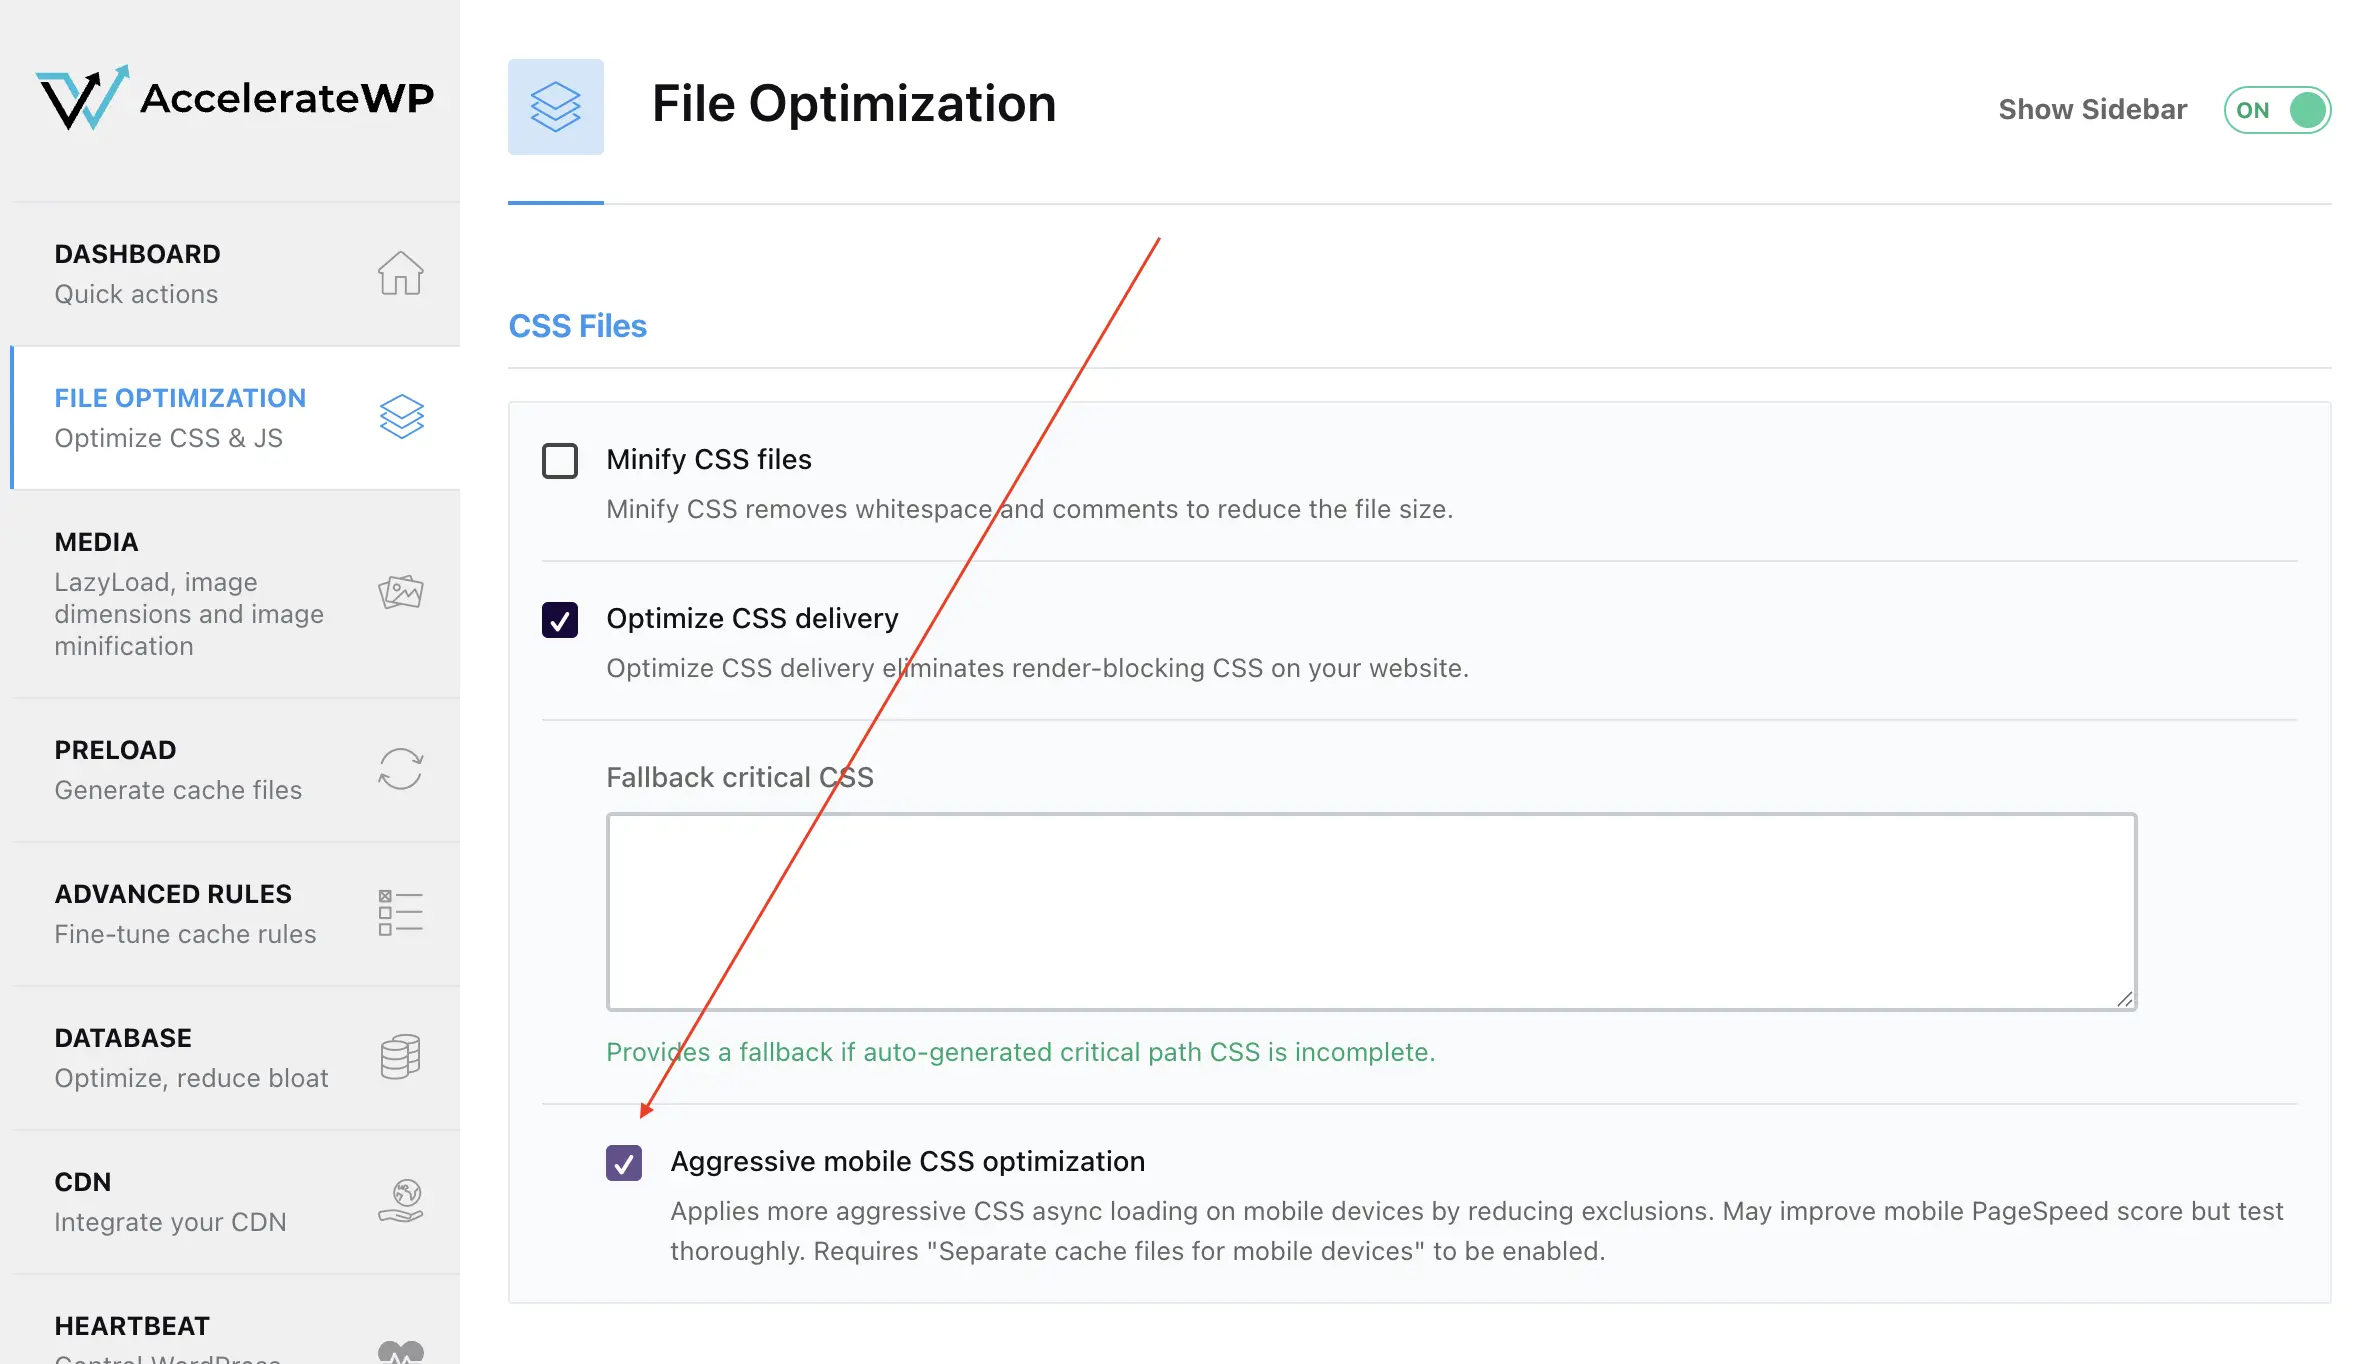2380x1364 pixels.
Task: Uncheck Optimize CSS delivery
Action: click(x=560, y=620)
